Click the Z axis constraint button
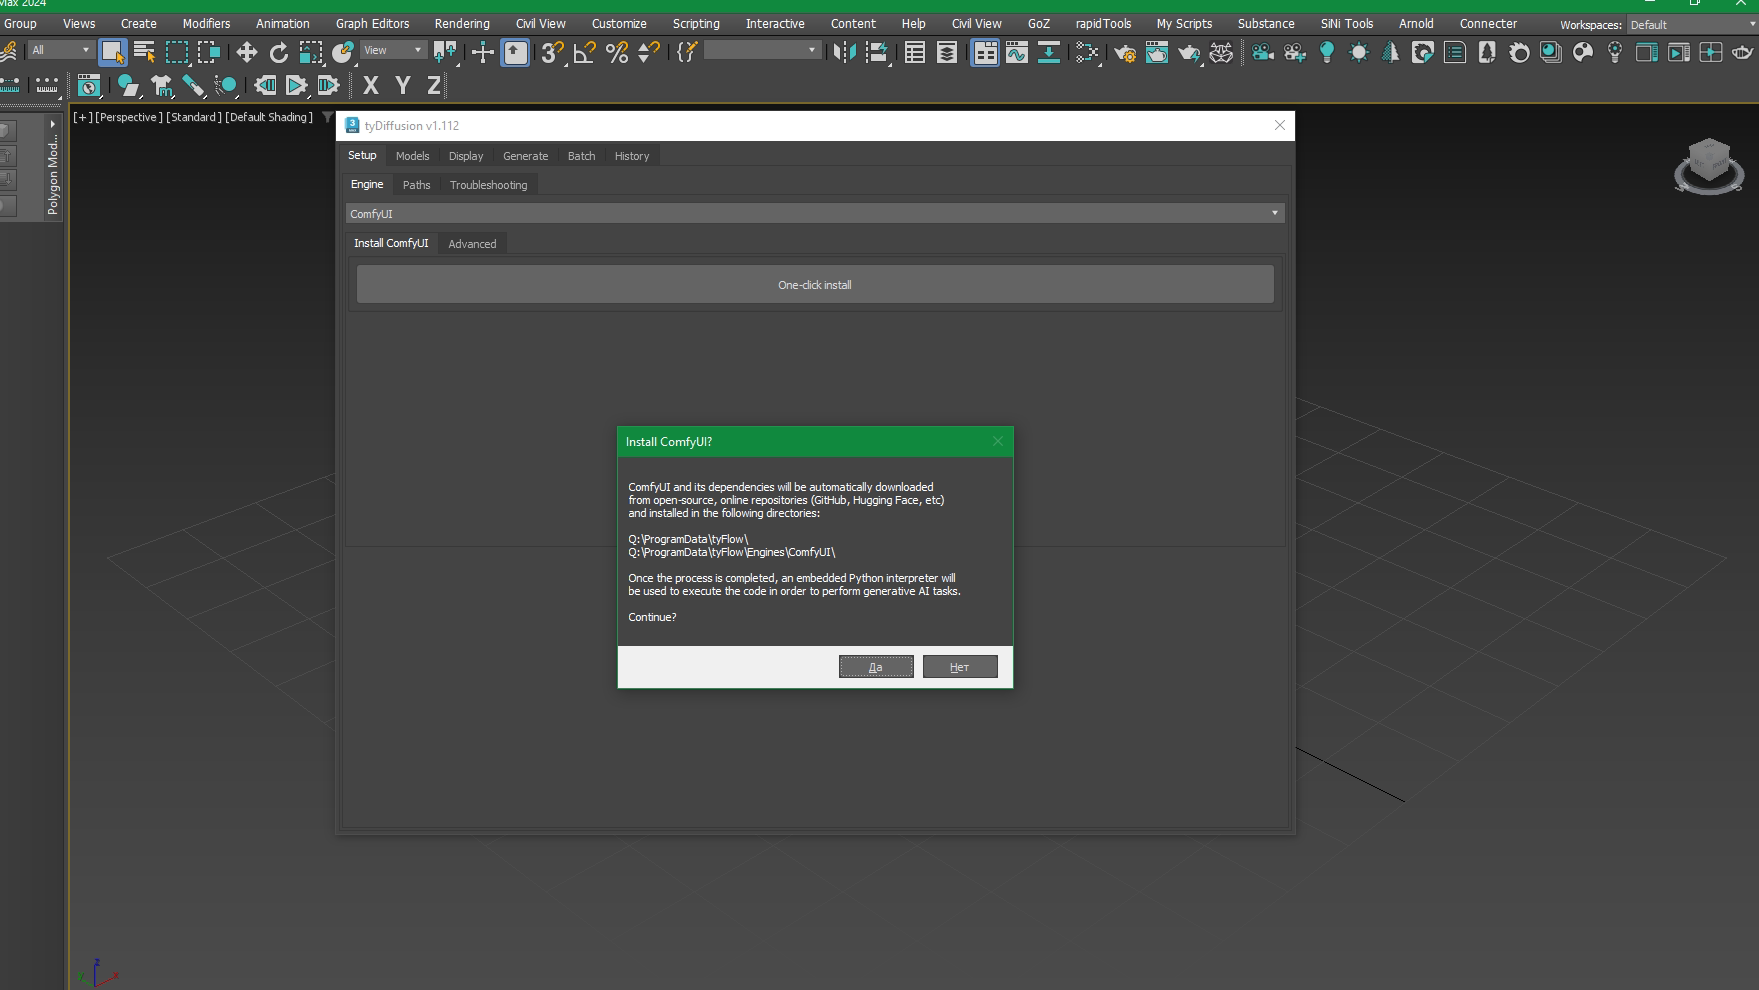Viewport: 1759px width, 990px height. point(434,86)
